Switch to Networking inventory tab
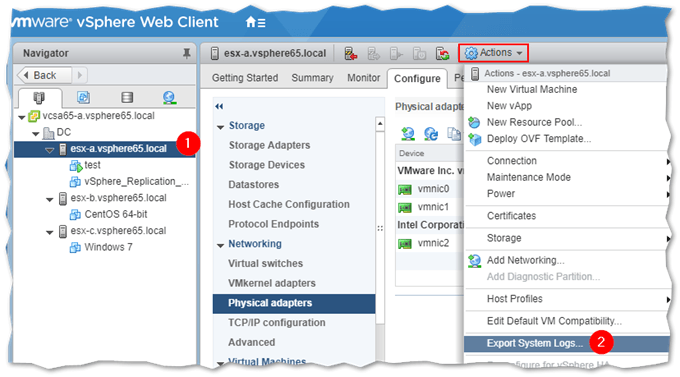680x377 pixels. (169, 98)
